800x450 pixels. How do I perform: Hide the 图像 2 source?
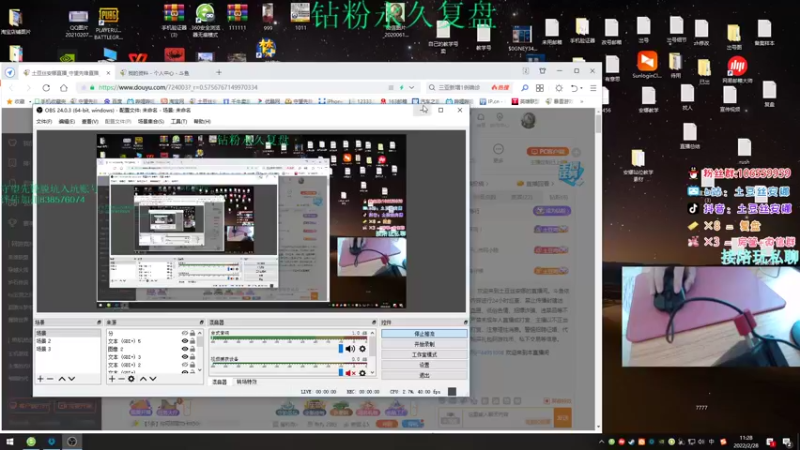pos(185,349)
